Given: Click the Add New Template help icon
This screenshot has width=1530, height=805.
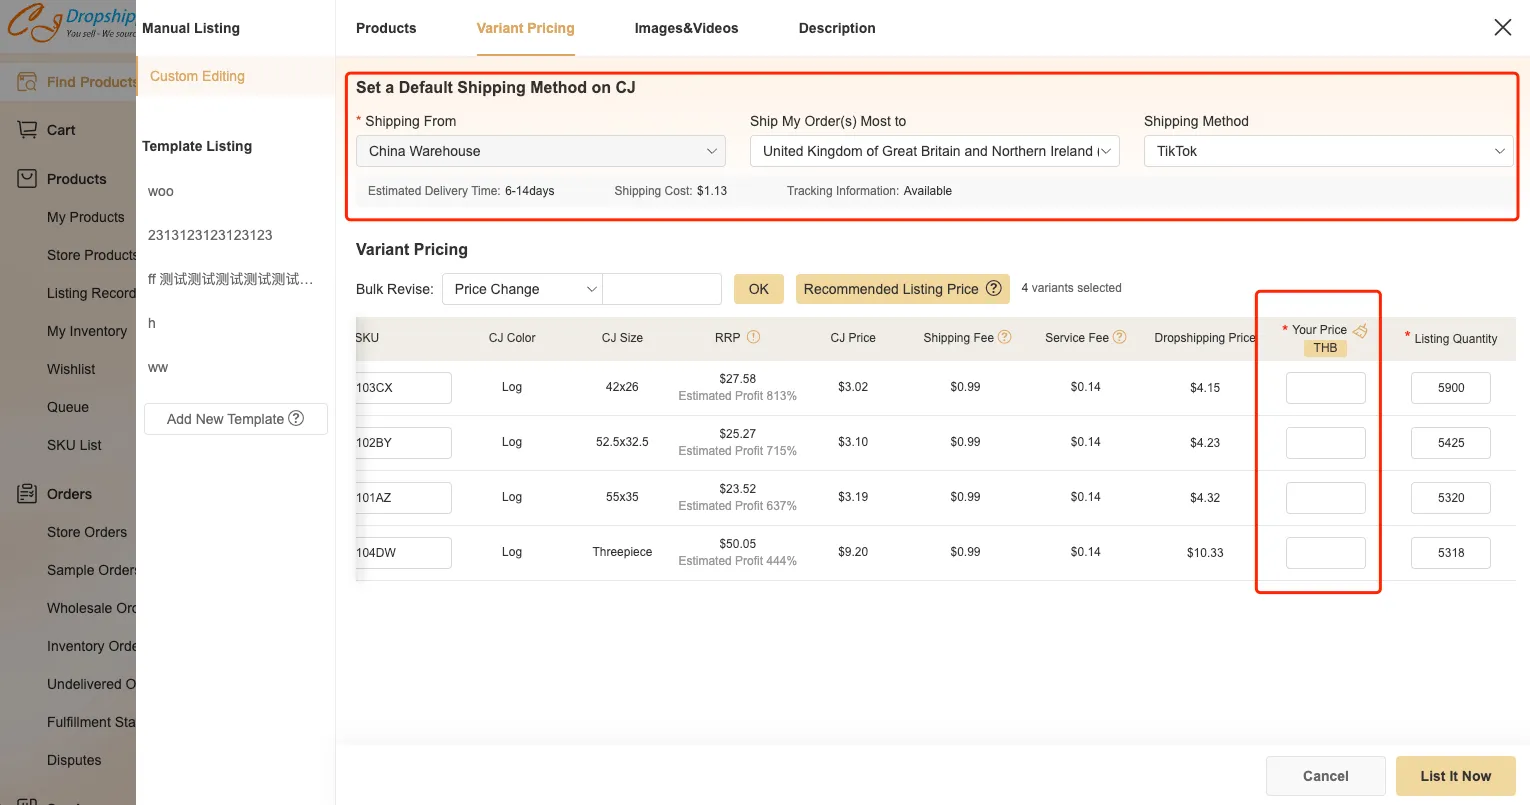Looking at the screenshot, I should (x=296, y=418).
